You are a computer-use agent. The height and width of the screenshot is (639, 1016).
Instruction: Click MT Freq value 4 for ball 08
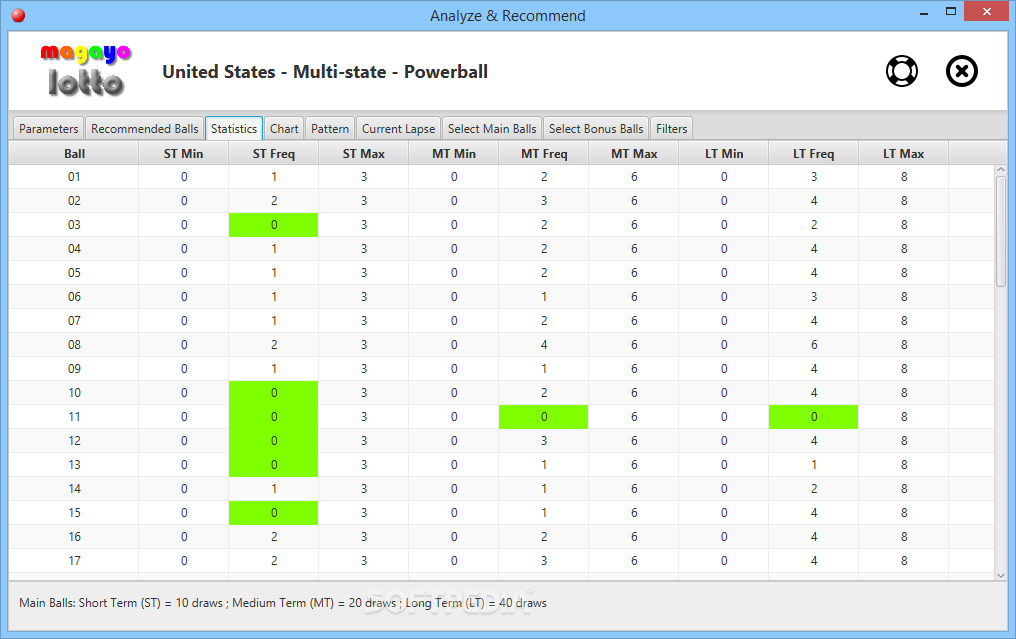pos(544,345)
